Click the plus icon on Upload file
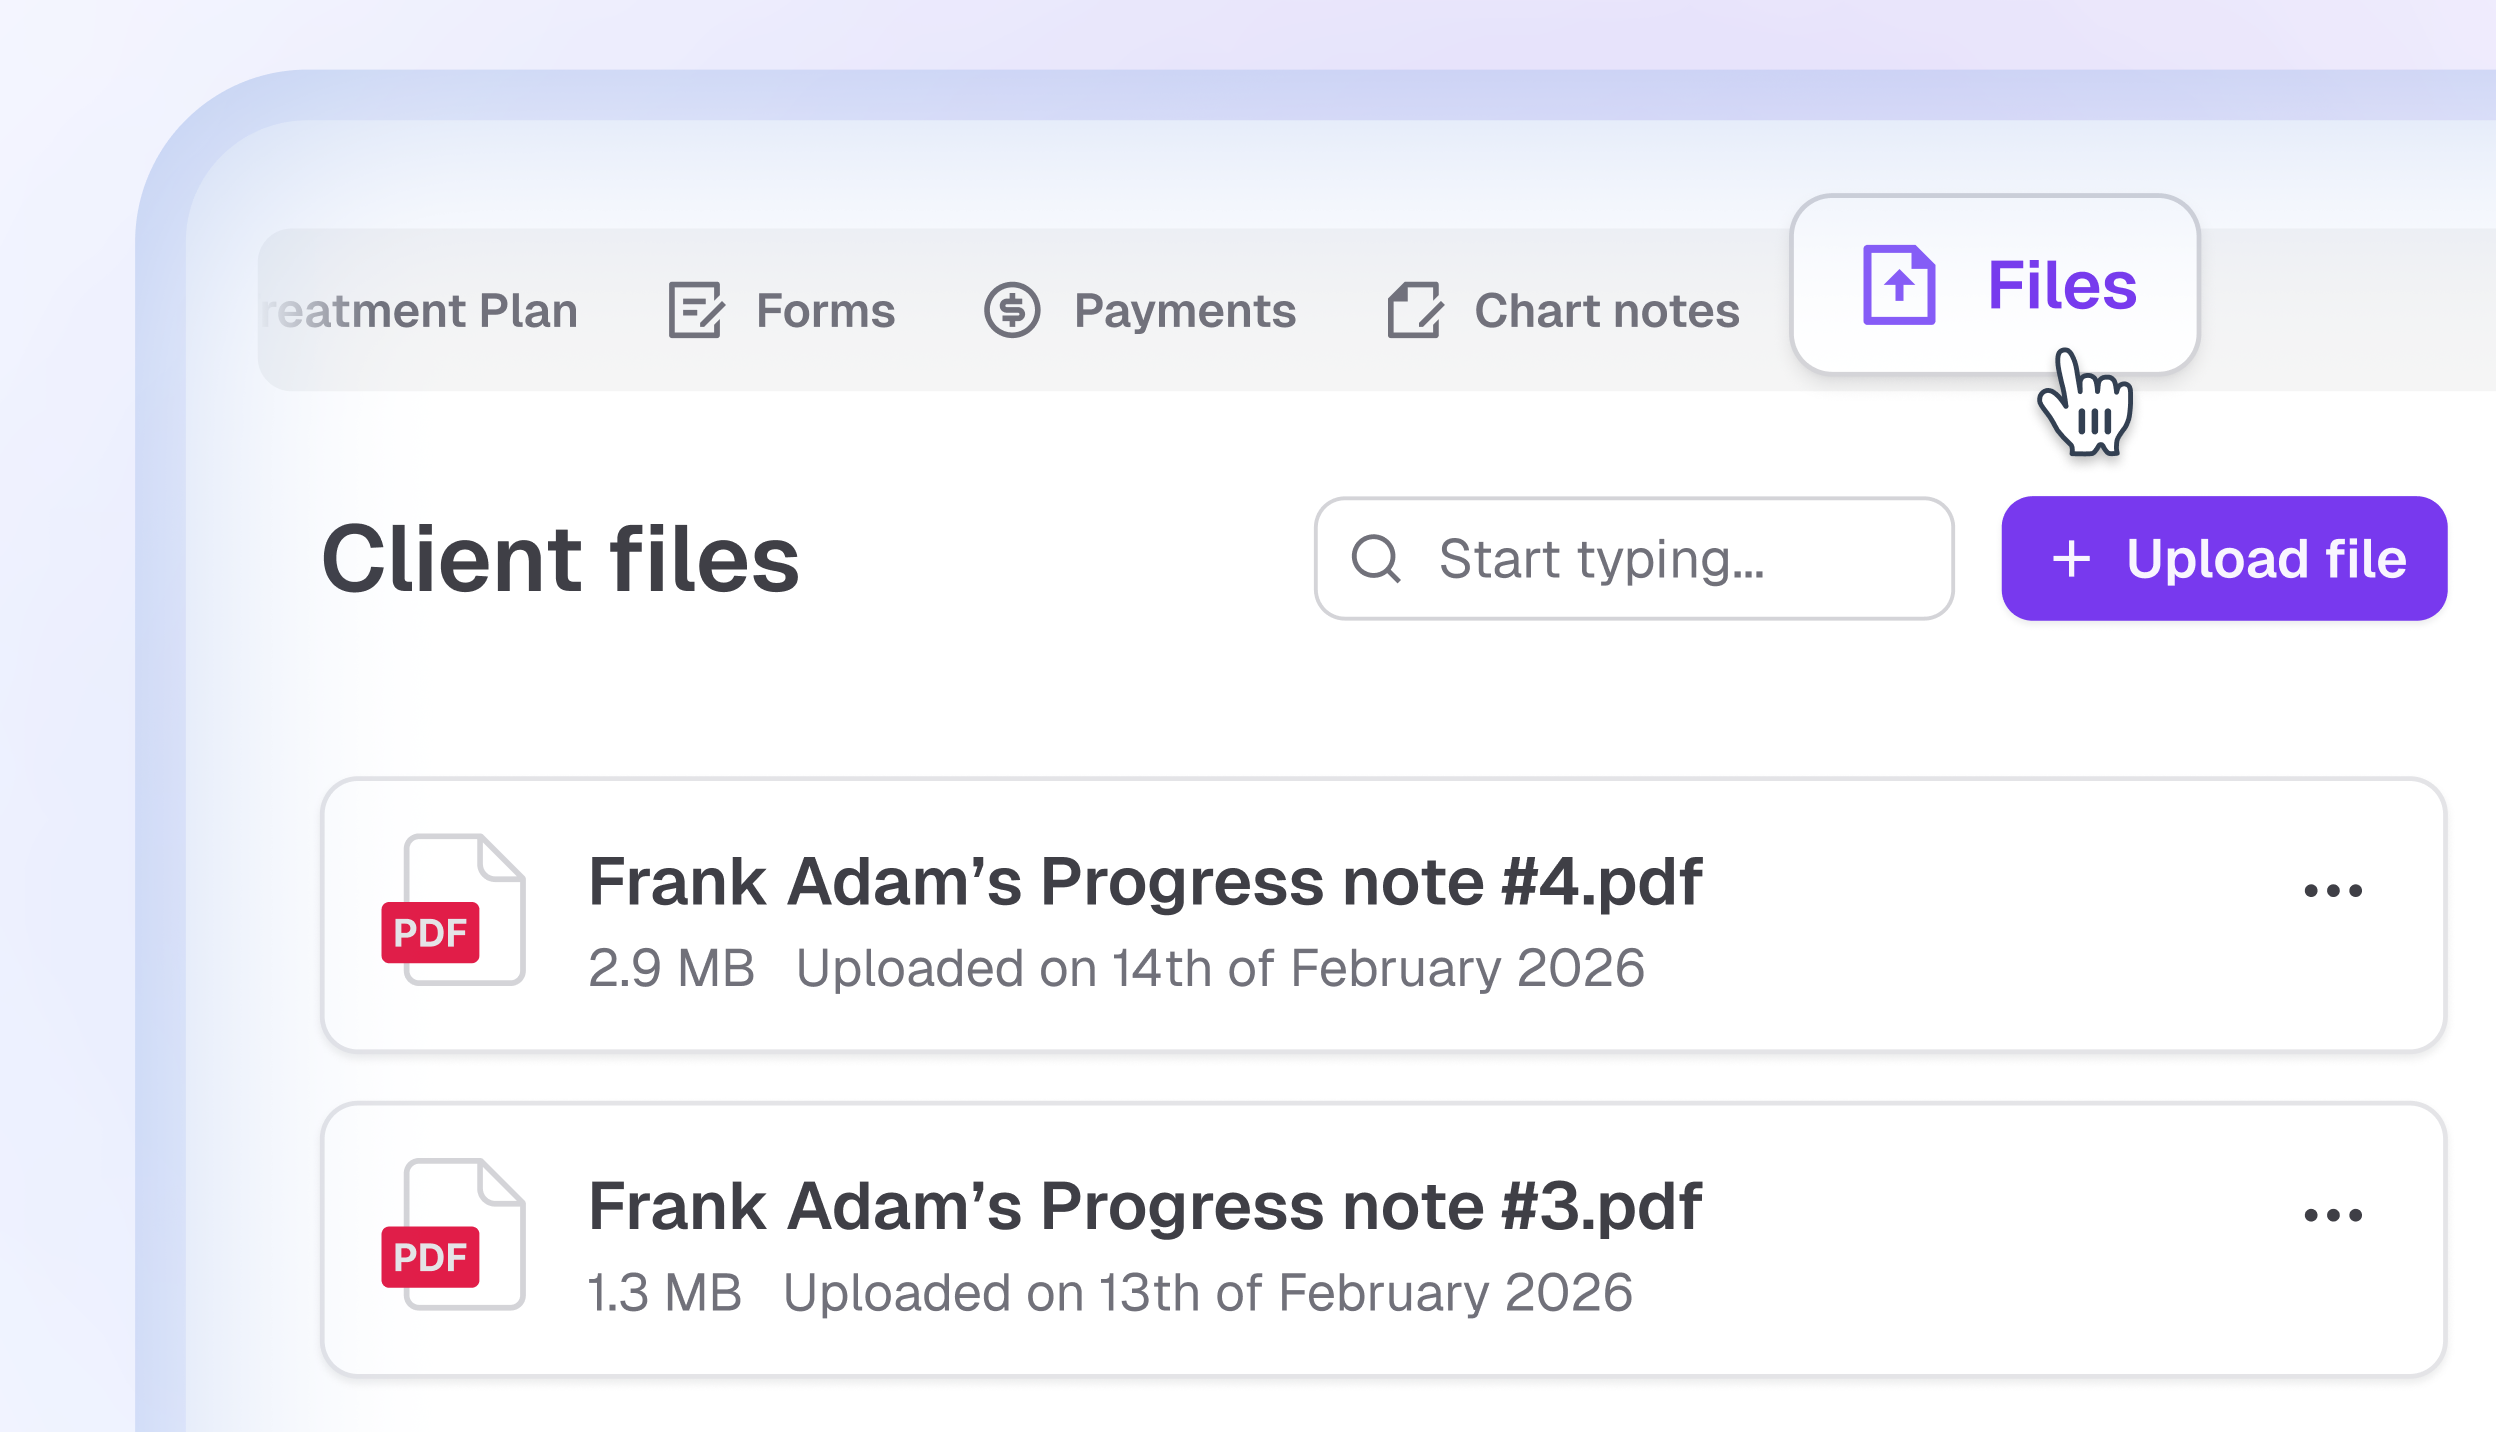2496x1432 pixels. click(x=2071, y=559)
